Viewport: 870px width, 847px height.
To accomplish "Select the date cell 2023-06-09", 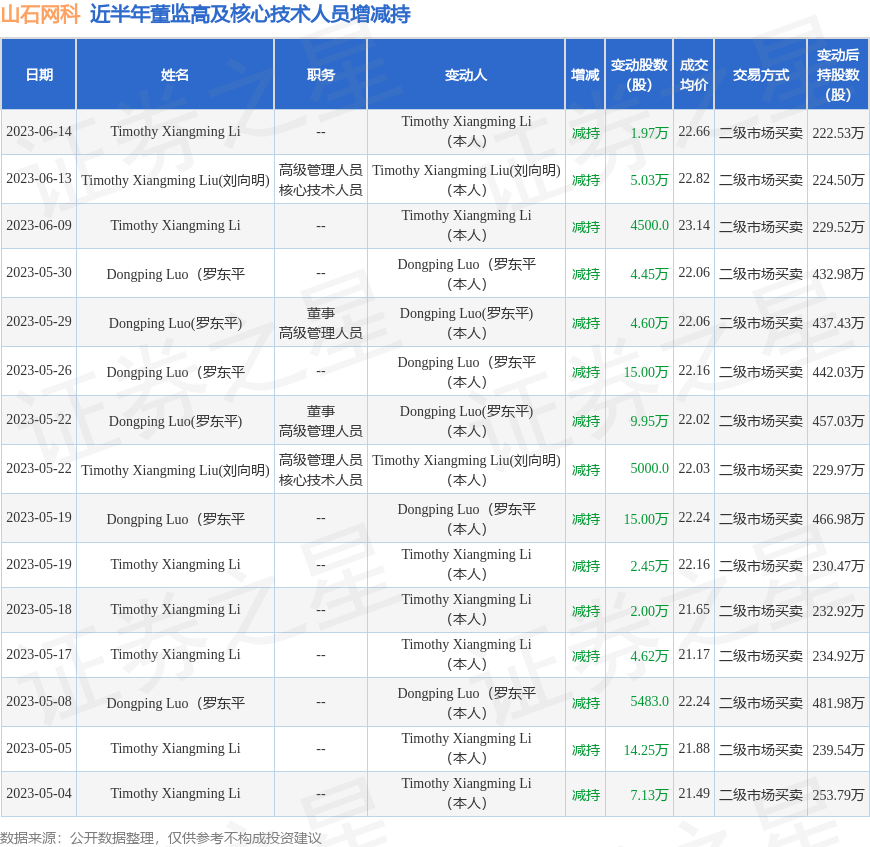I will 39,226.
